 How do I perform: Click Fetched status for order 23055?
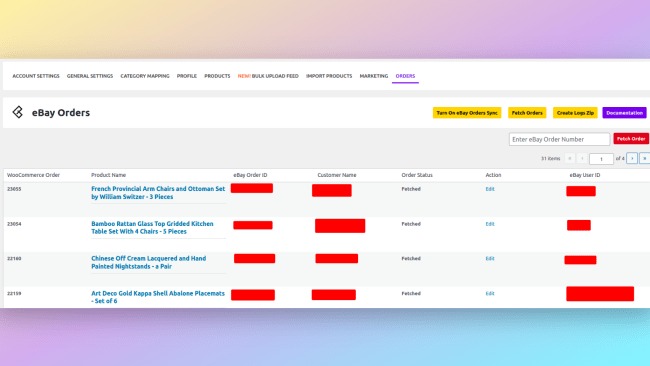pyautogui.click(x=411, y=189)
